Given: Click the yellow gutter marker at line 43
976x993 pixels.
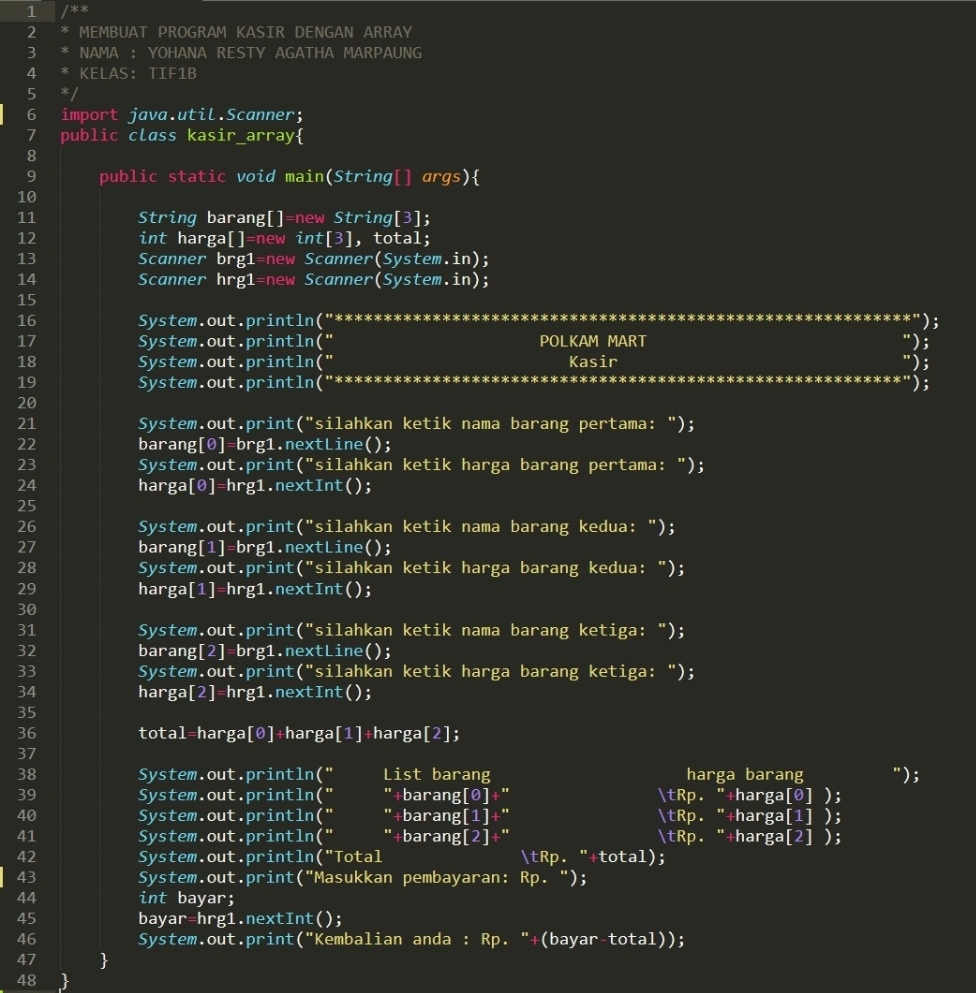Looking at the screenshot, I should point(4,877).
